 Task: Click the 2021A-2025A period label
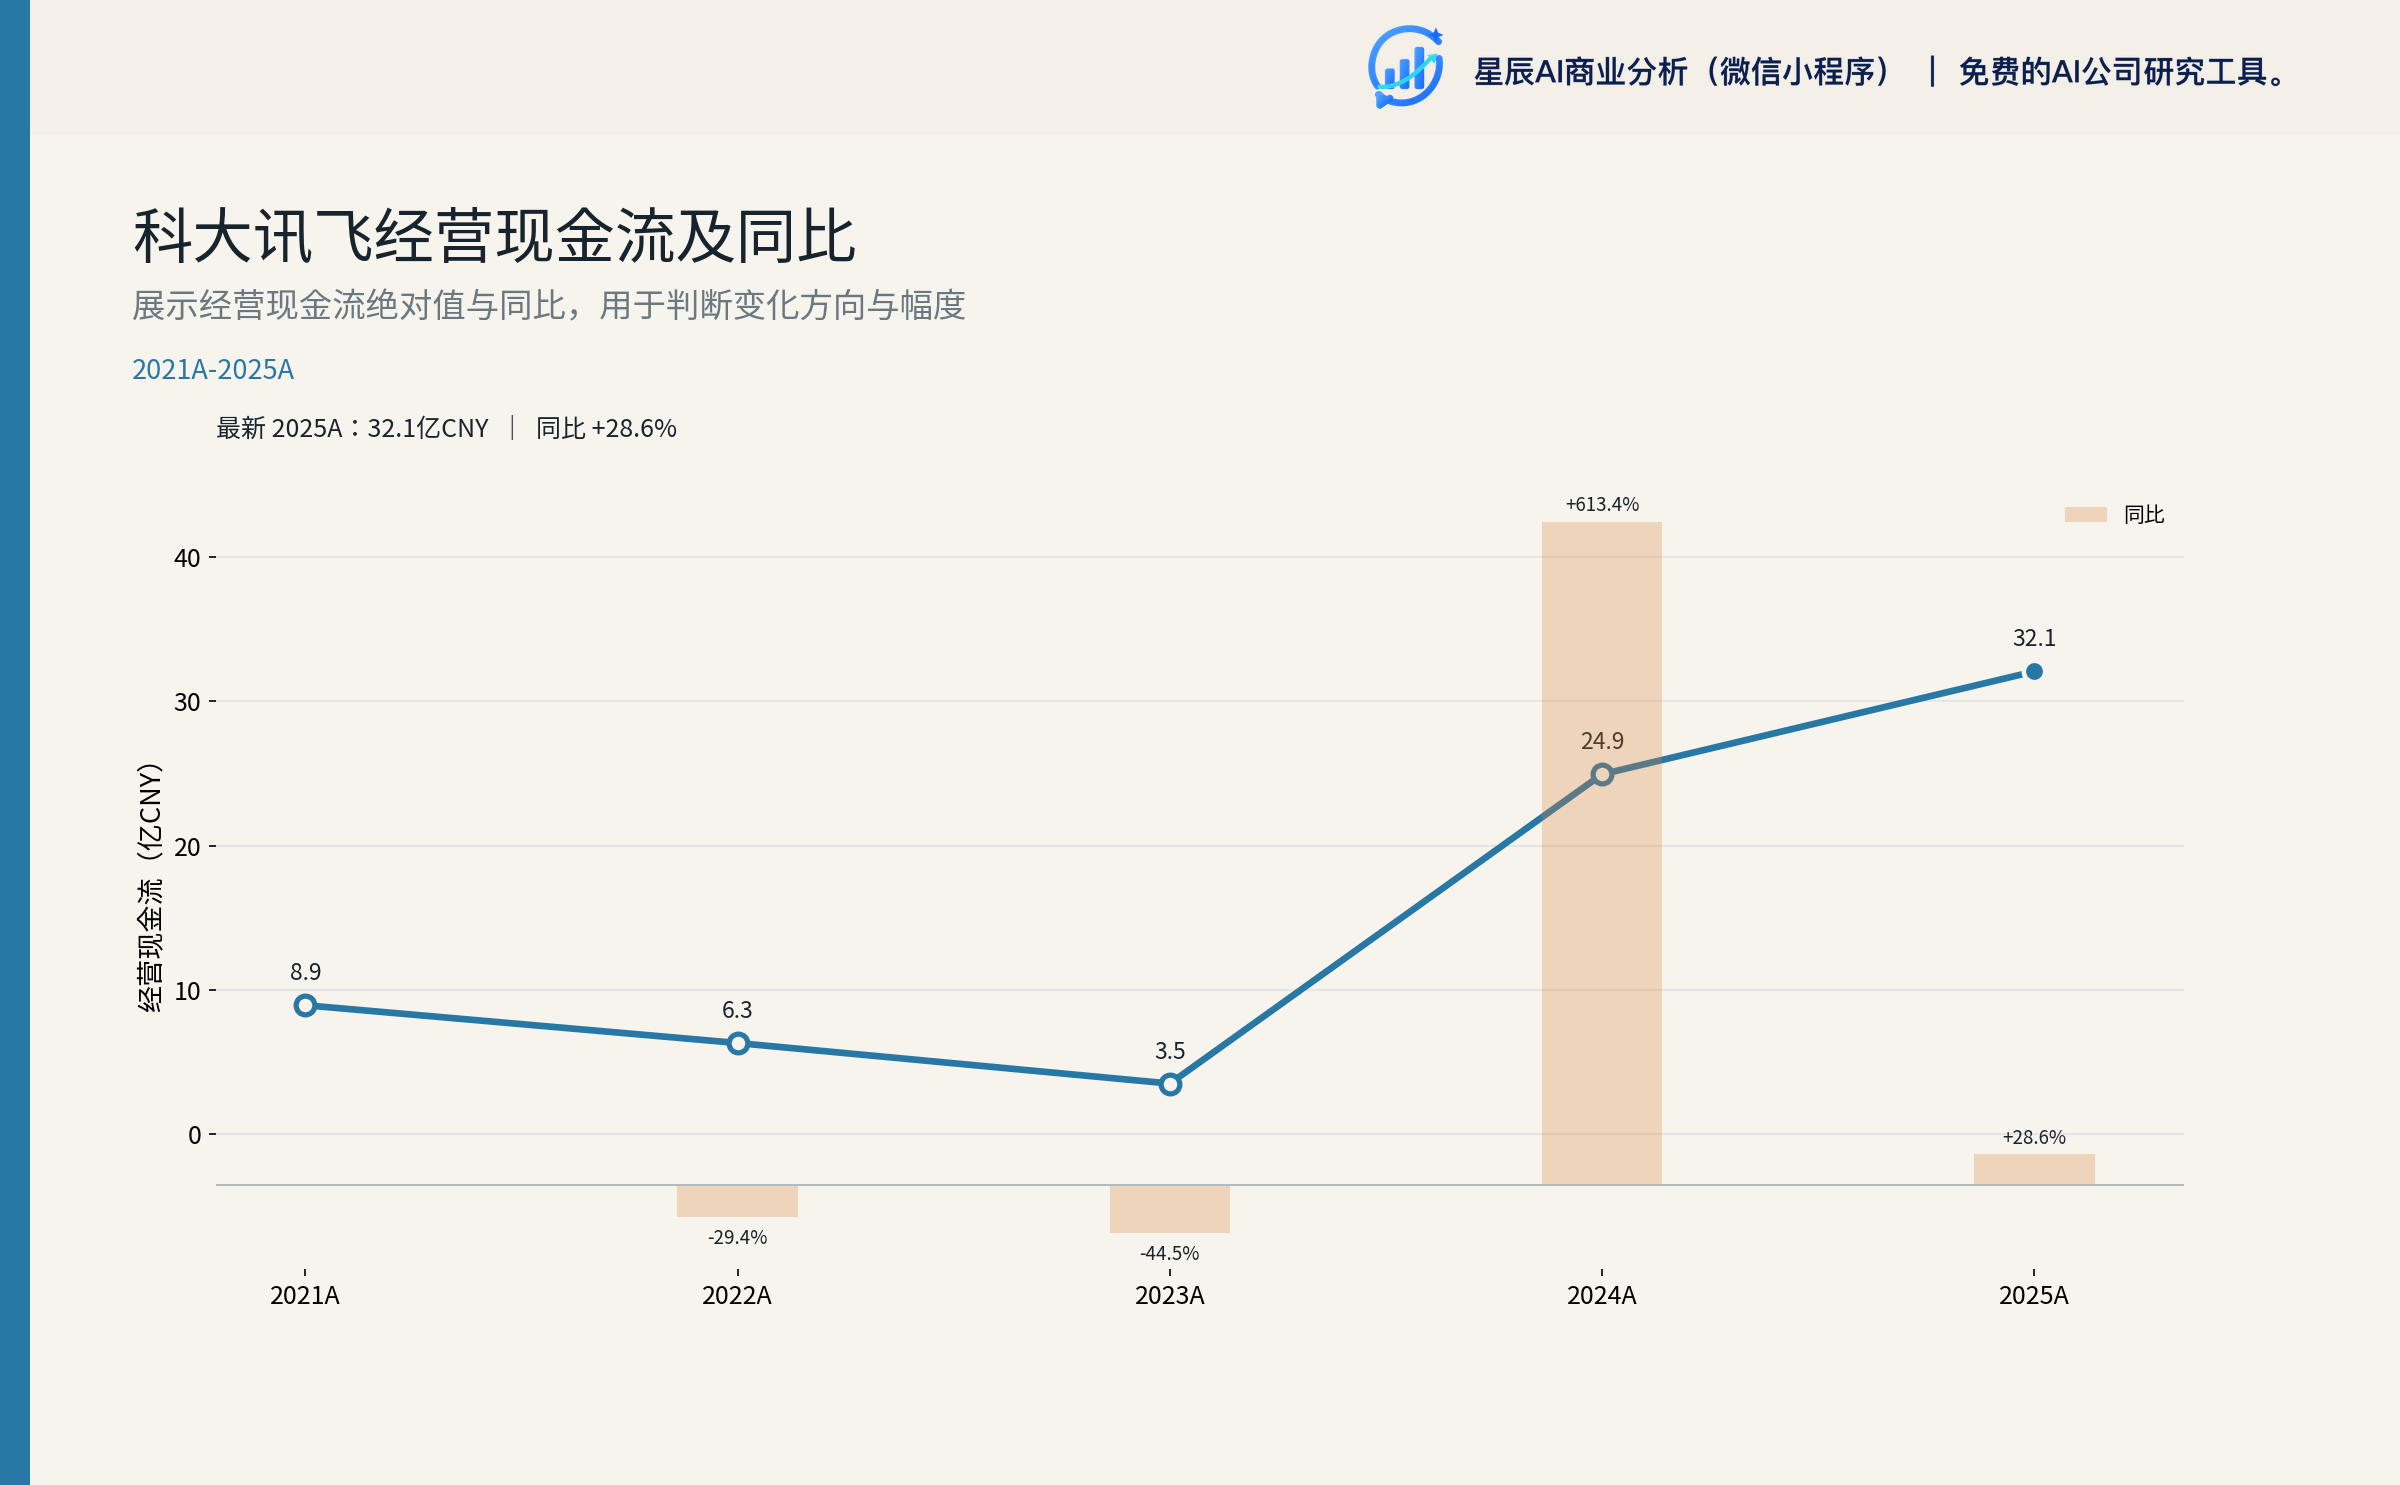(213, 369)
